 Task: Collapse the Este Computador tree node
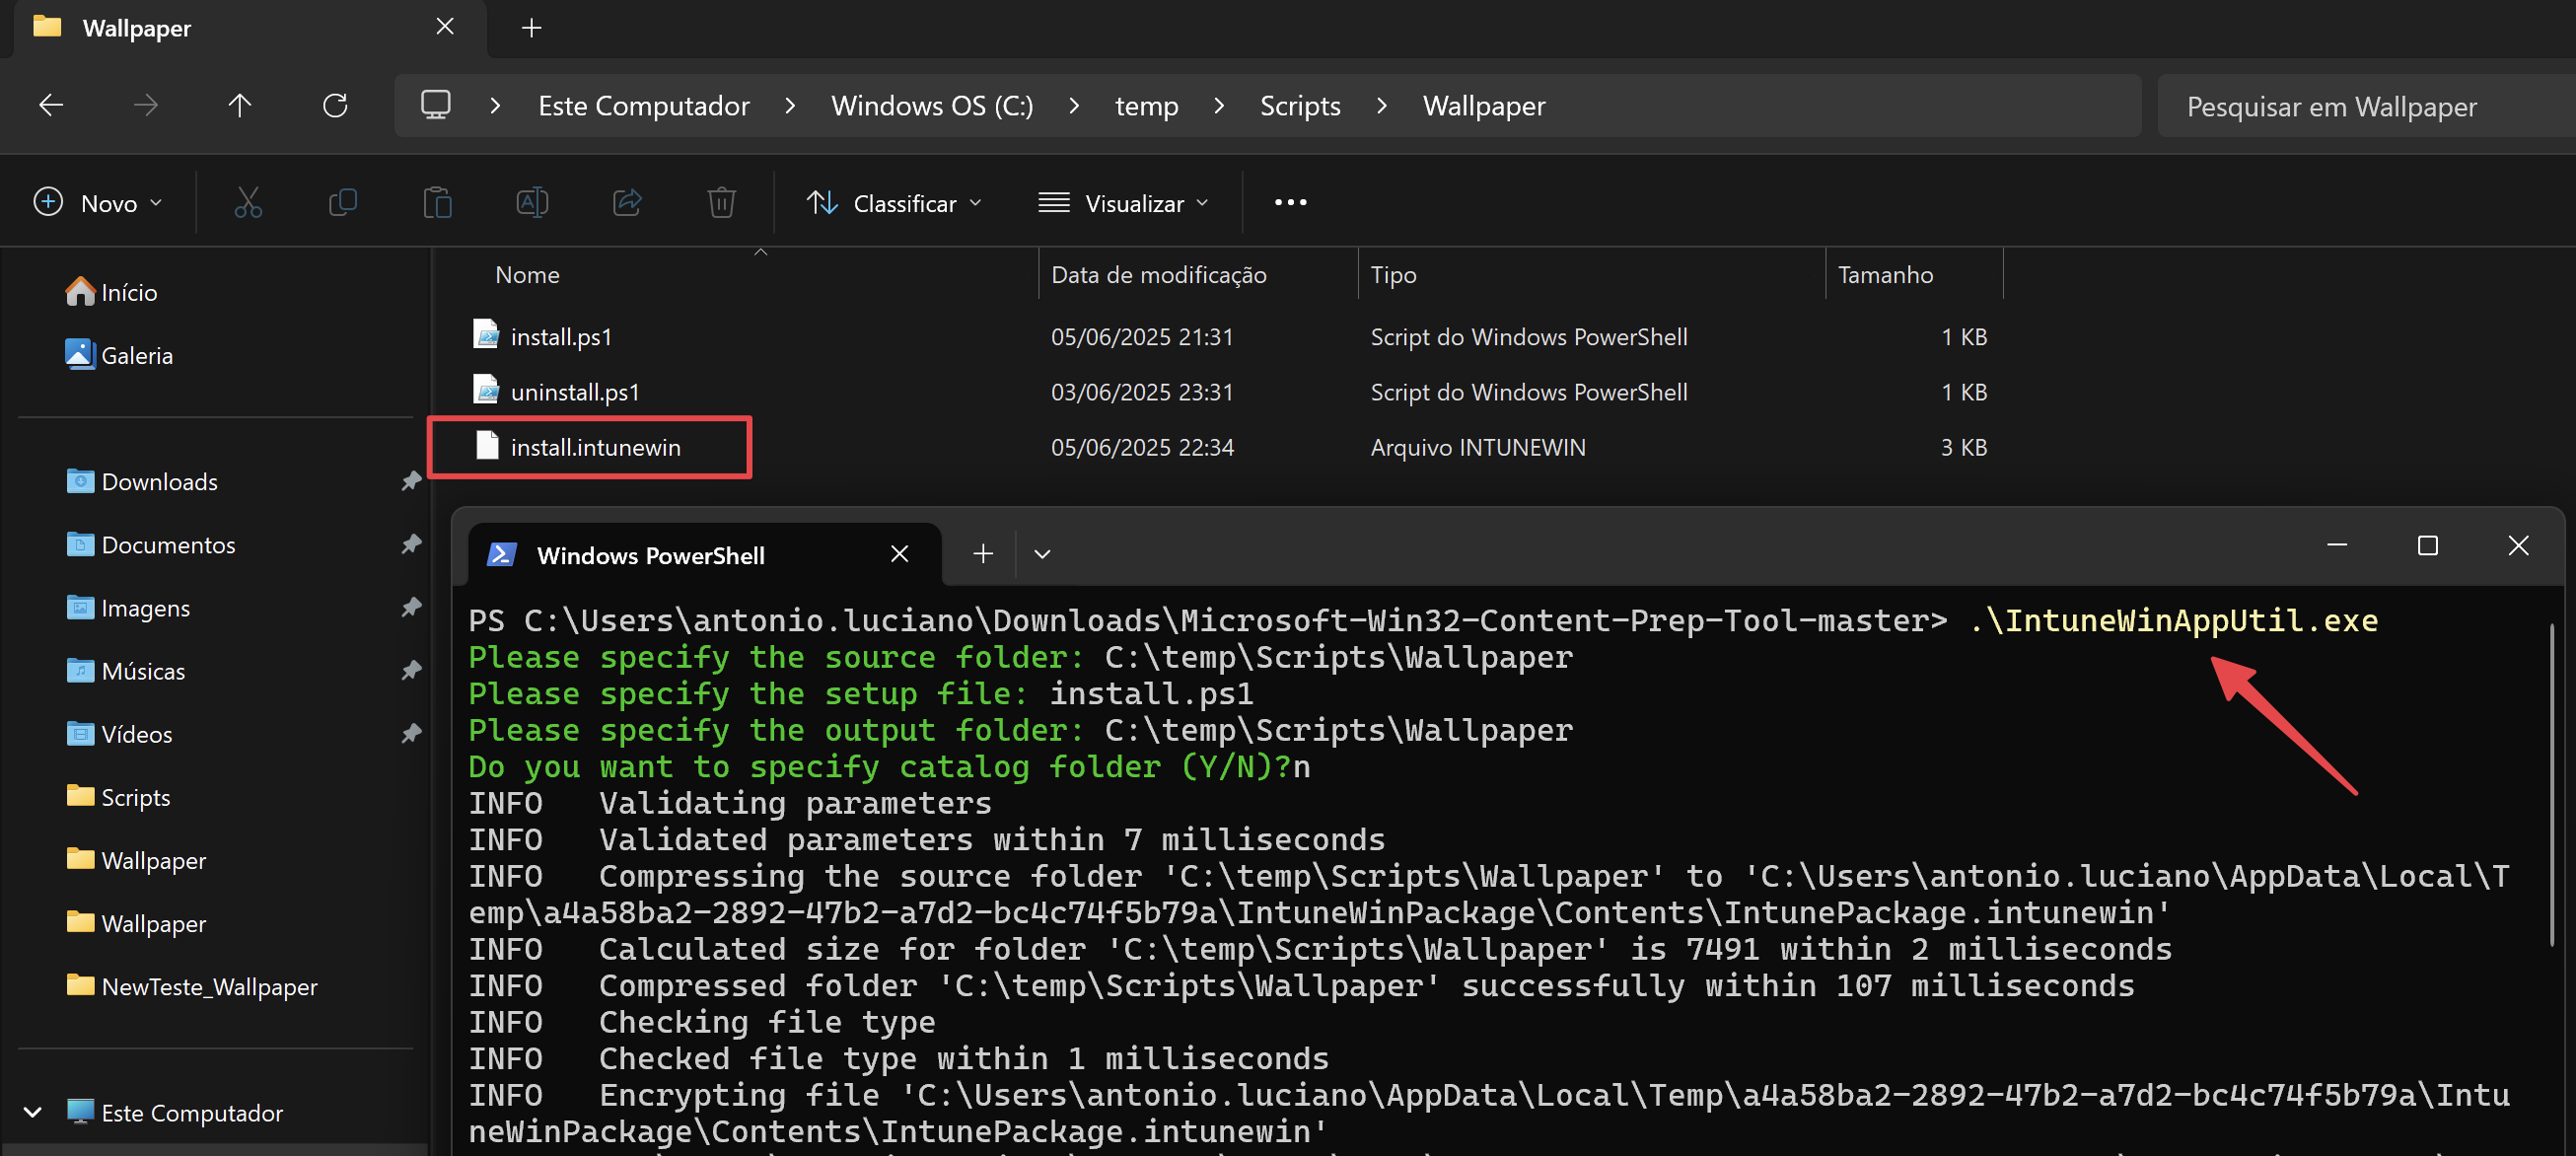click(32, 1112)
